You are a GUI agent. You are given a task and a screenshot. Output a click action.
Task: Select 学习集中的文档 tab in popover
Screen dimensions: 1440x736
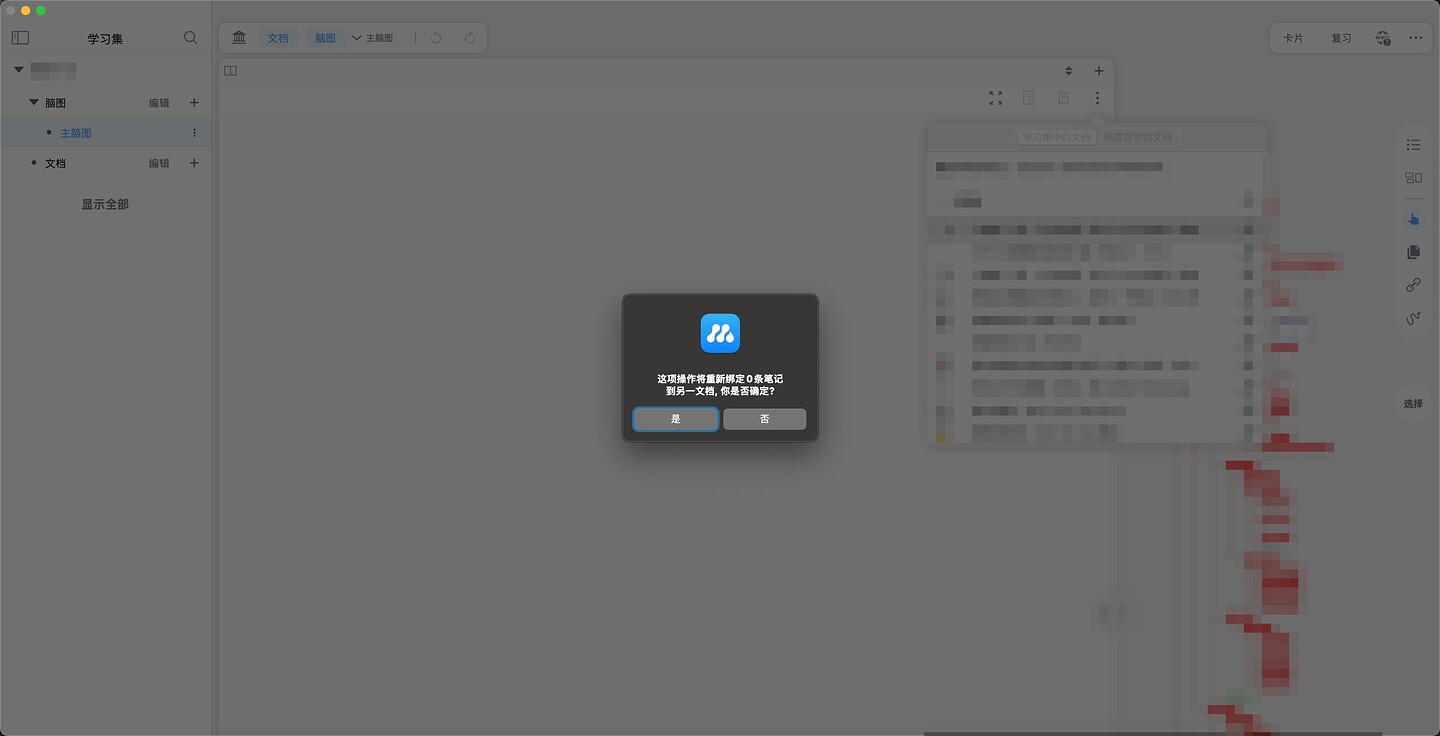pyautogui.click(x=1057, y=137)
